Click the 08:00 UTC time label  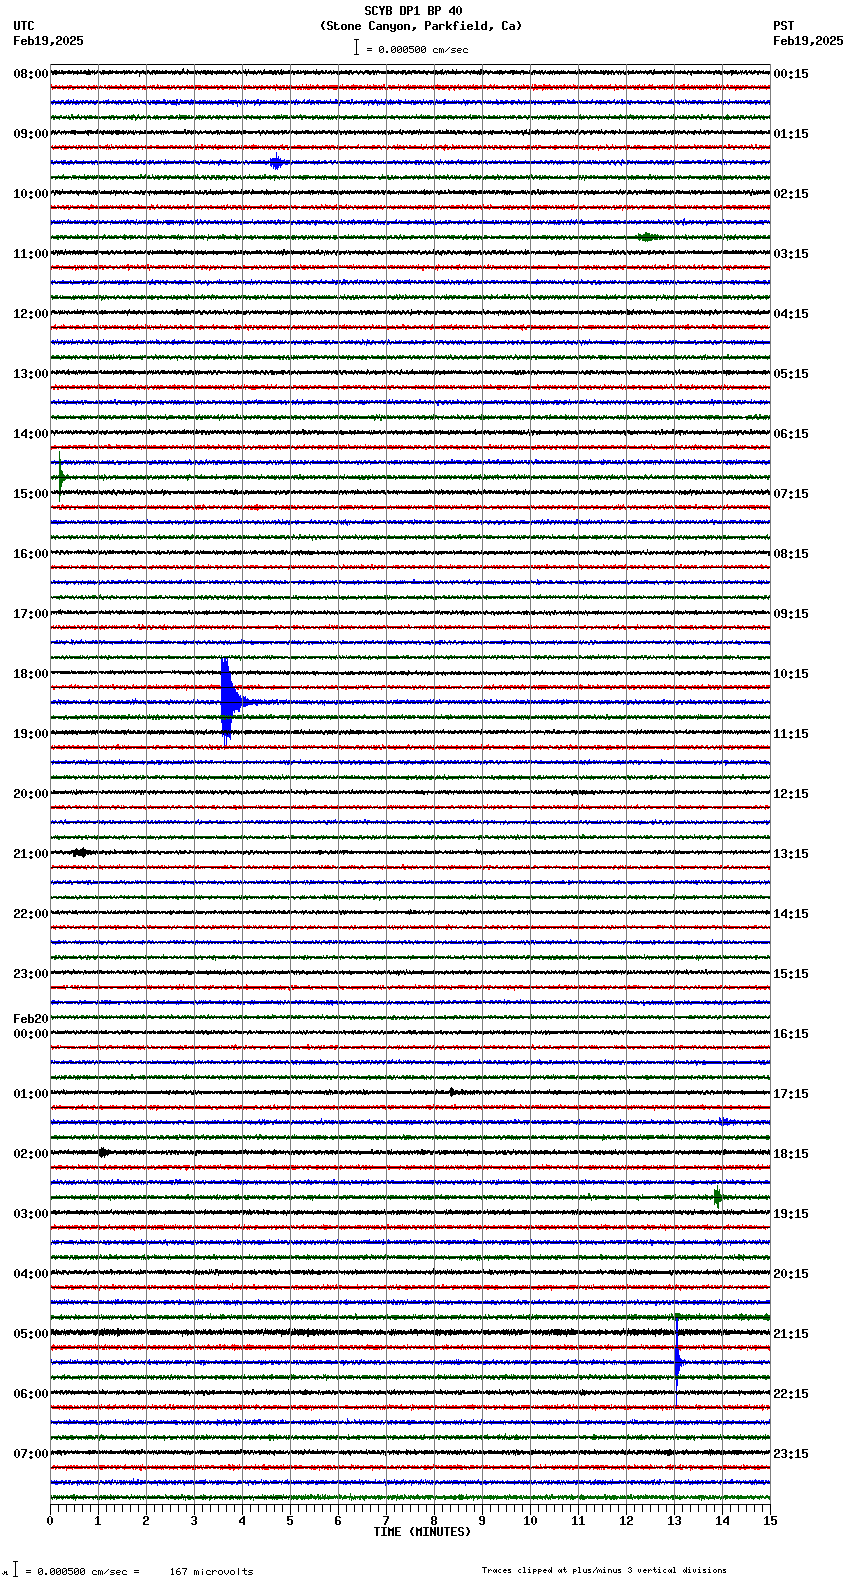coord(31,74)
